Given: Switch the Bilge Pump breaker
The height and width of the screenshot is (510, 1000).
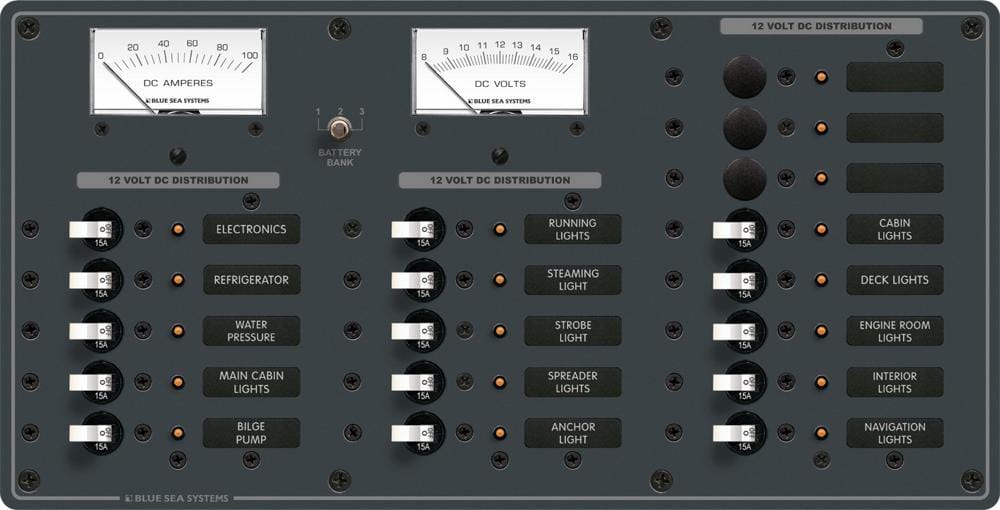Looking at the screenshot, I should click(92, 433).
